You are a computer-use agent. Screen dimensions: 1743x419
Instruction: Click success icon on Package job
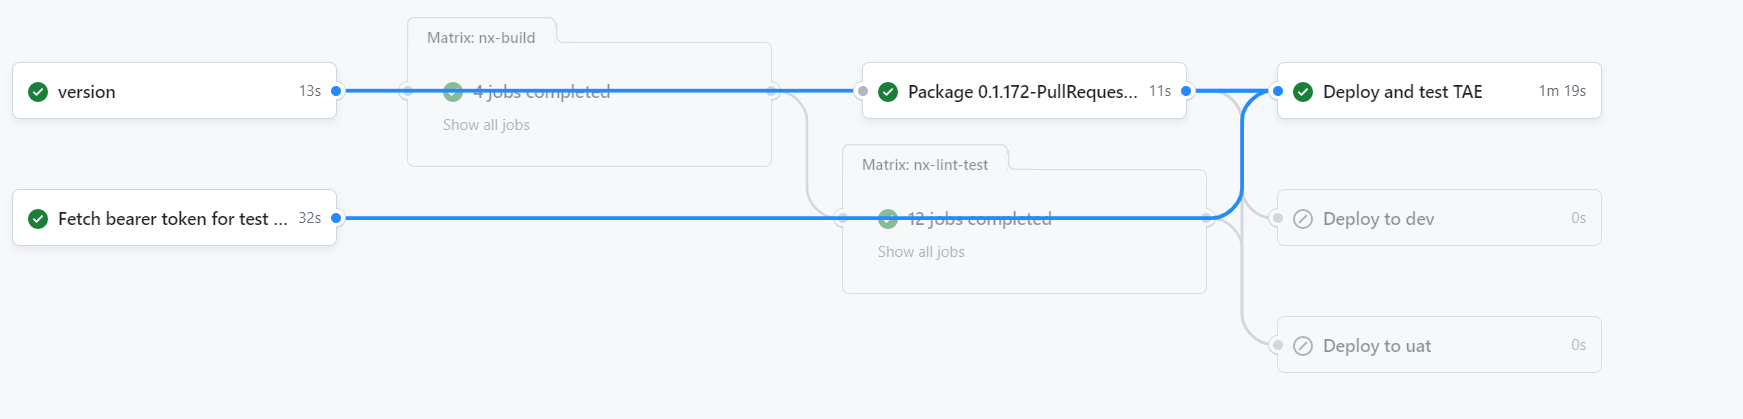[888, 92]
